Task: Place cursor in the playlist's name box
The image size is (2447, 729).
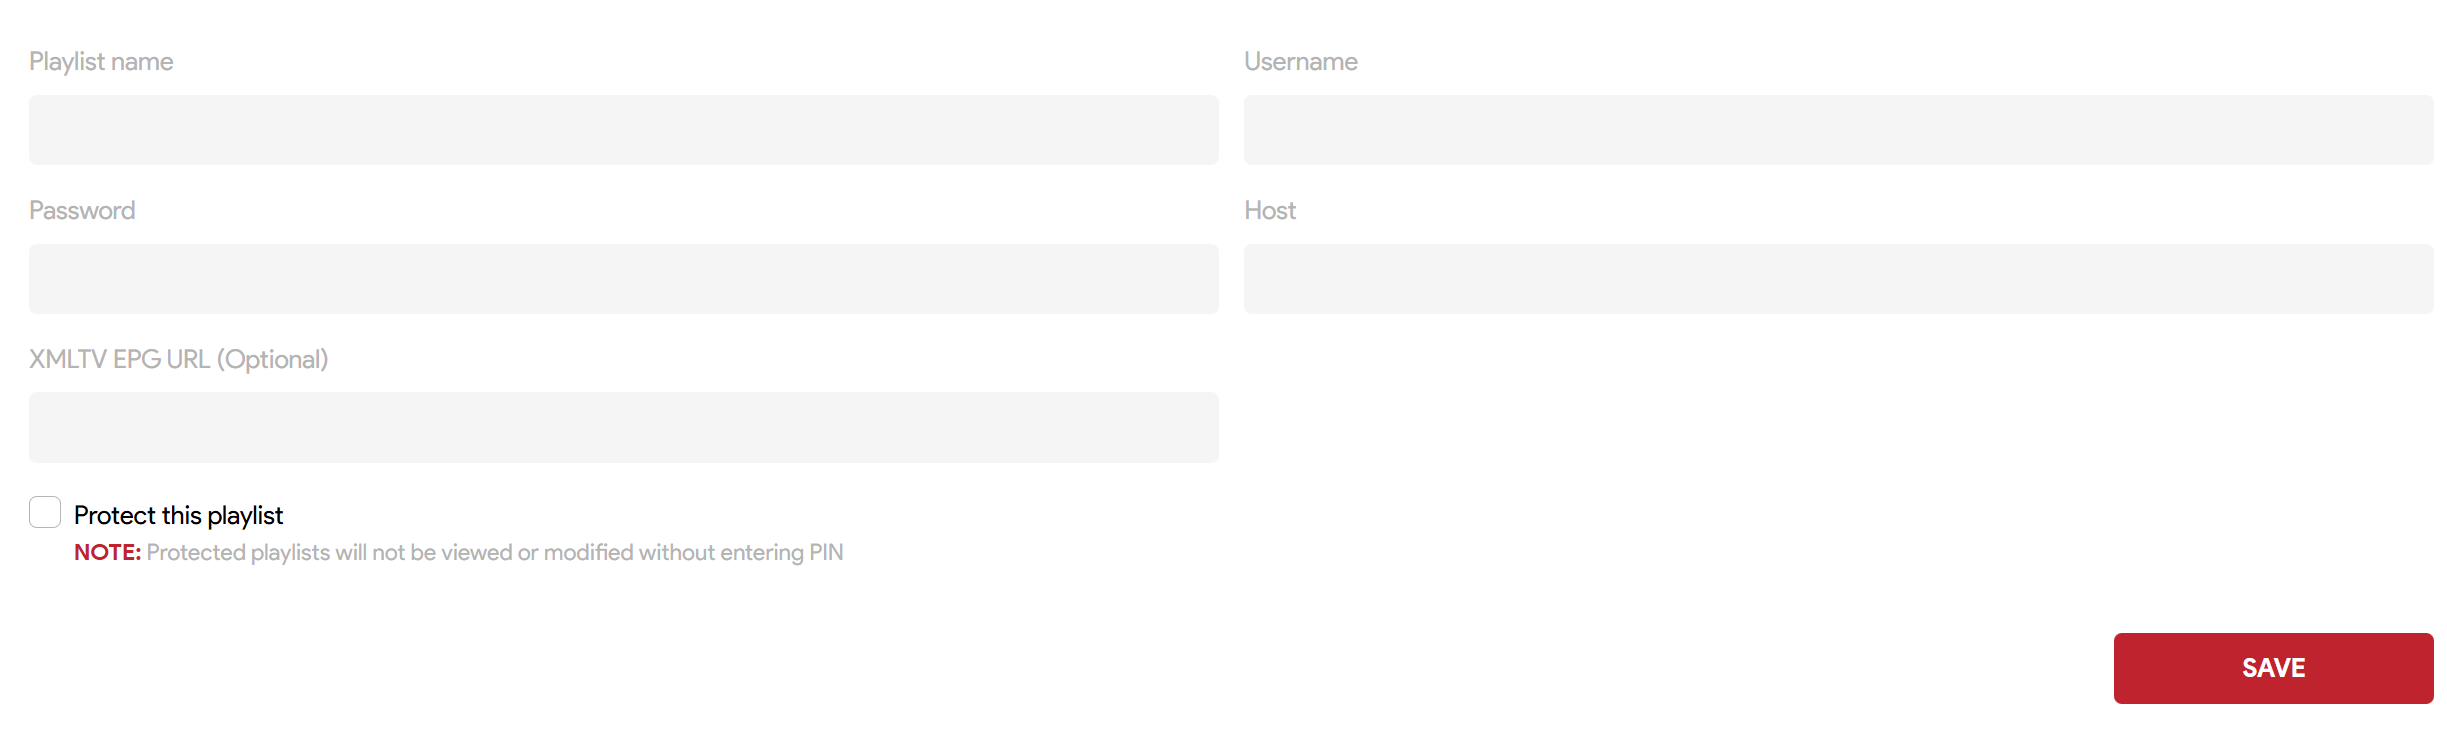Action: click(x=623, y=130)
